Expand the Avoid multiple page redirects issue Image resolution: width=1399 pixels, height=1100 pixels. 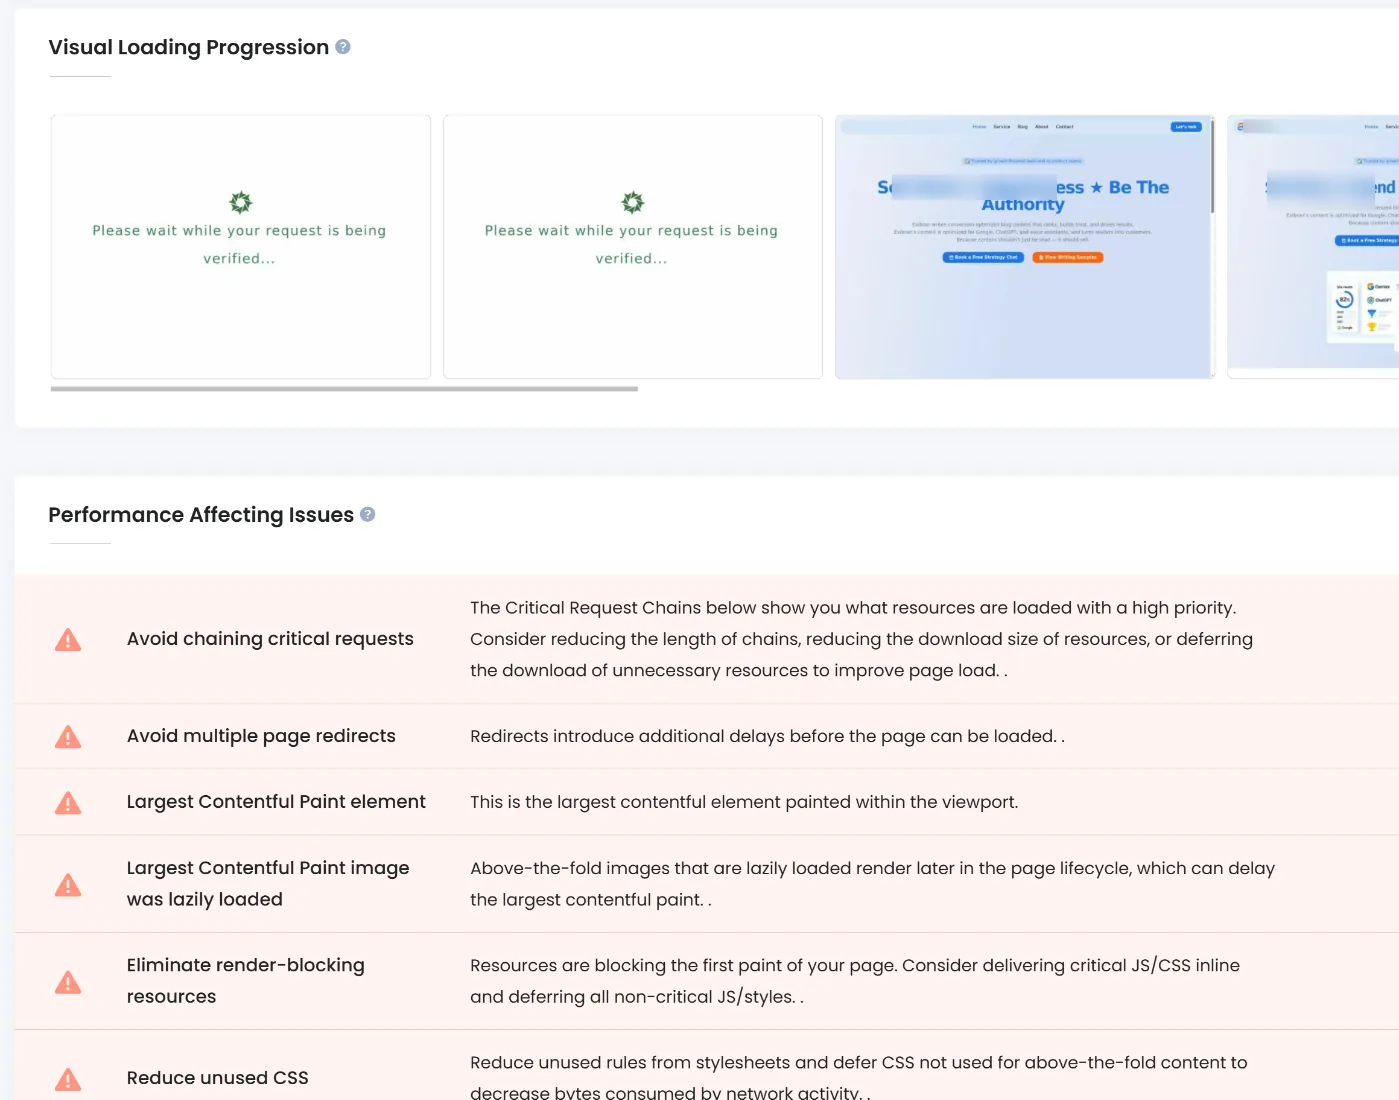pos(261,736)
